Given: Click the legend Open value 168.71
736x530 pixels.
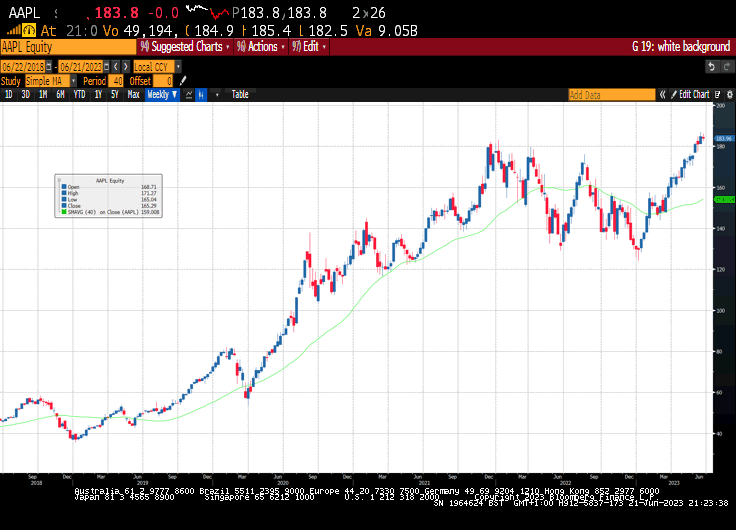Looking at the screenshot, I should (x=148, y=187).
